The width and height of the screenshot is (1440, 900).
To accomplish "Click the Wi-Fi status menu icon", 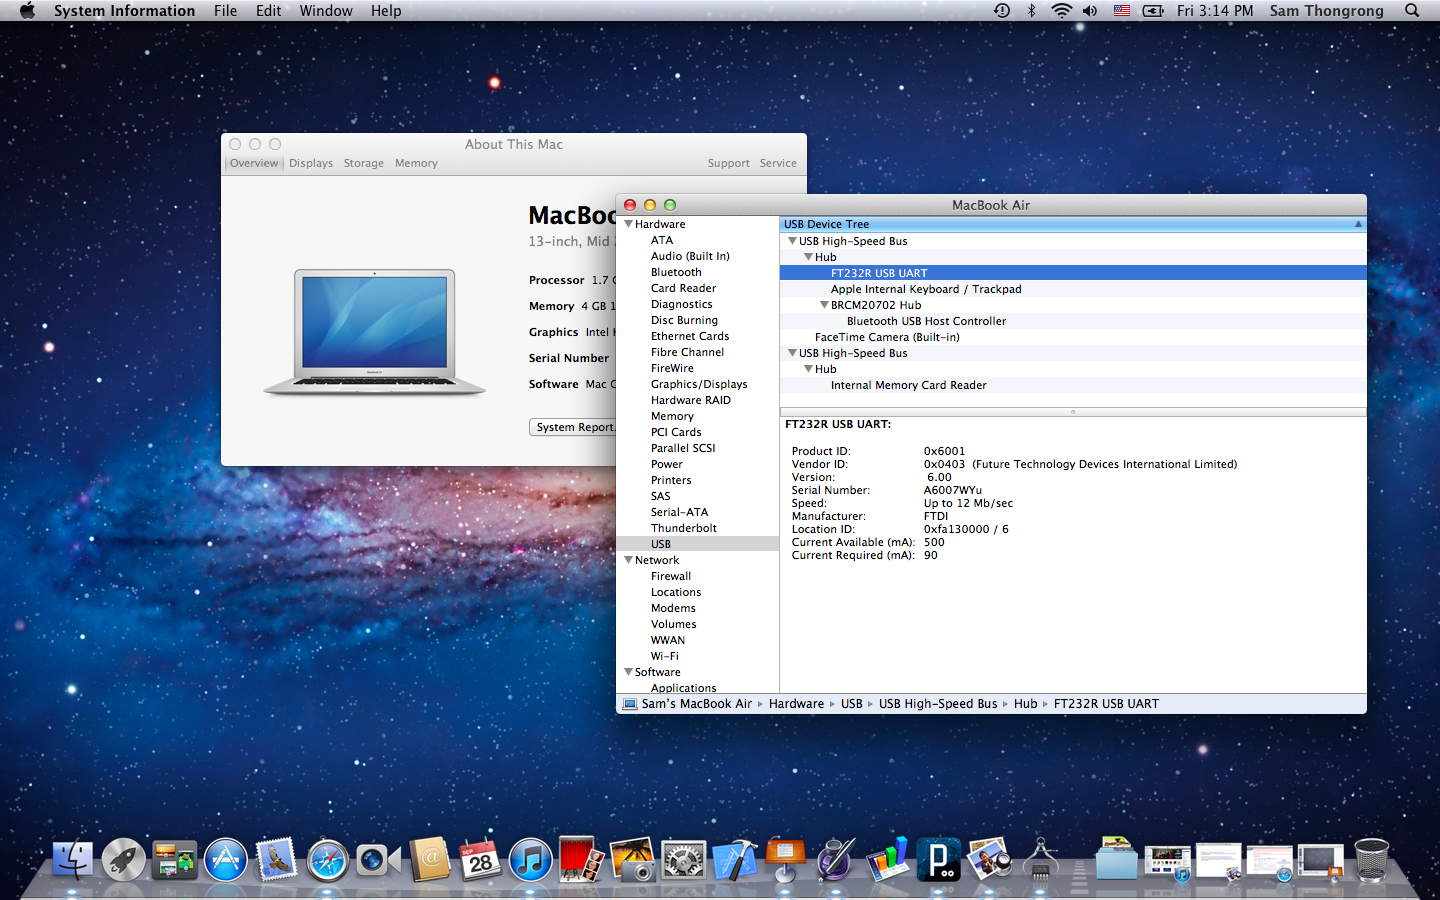I will pyautogui.click(x=1061, y=11).
